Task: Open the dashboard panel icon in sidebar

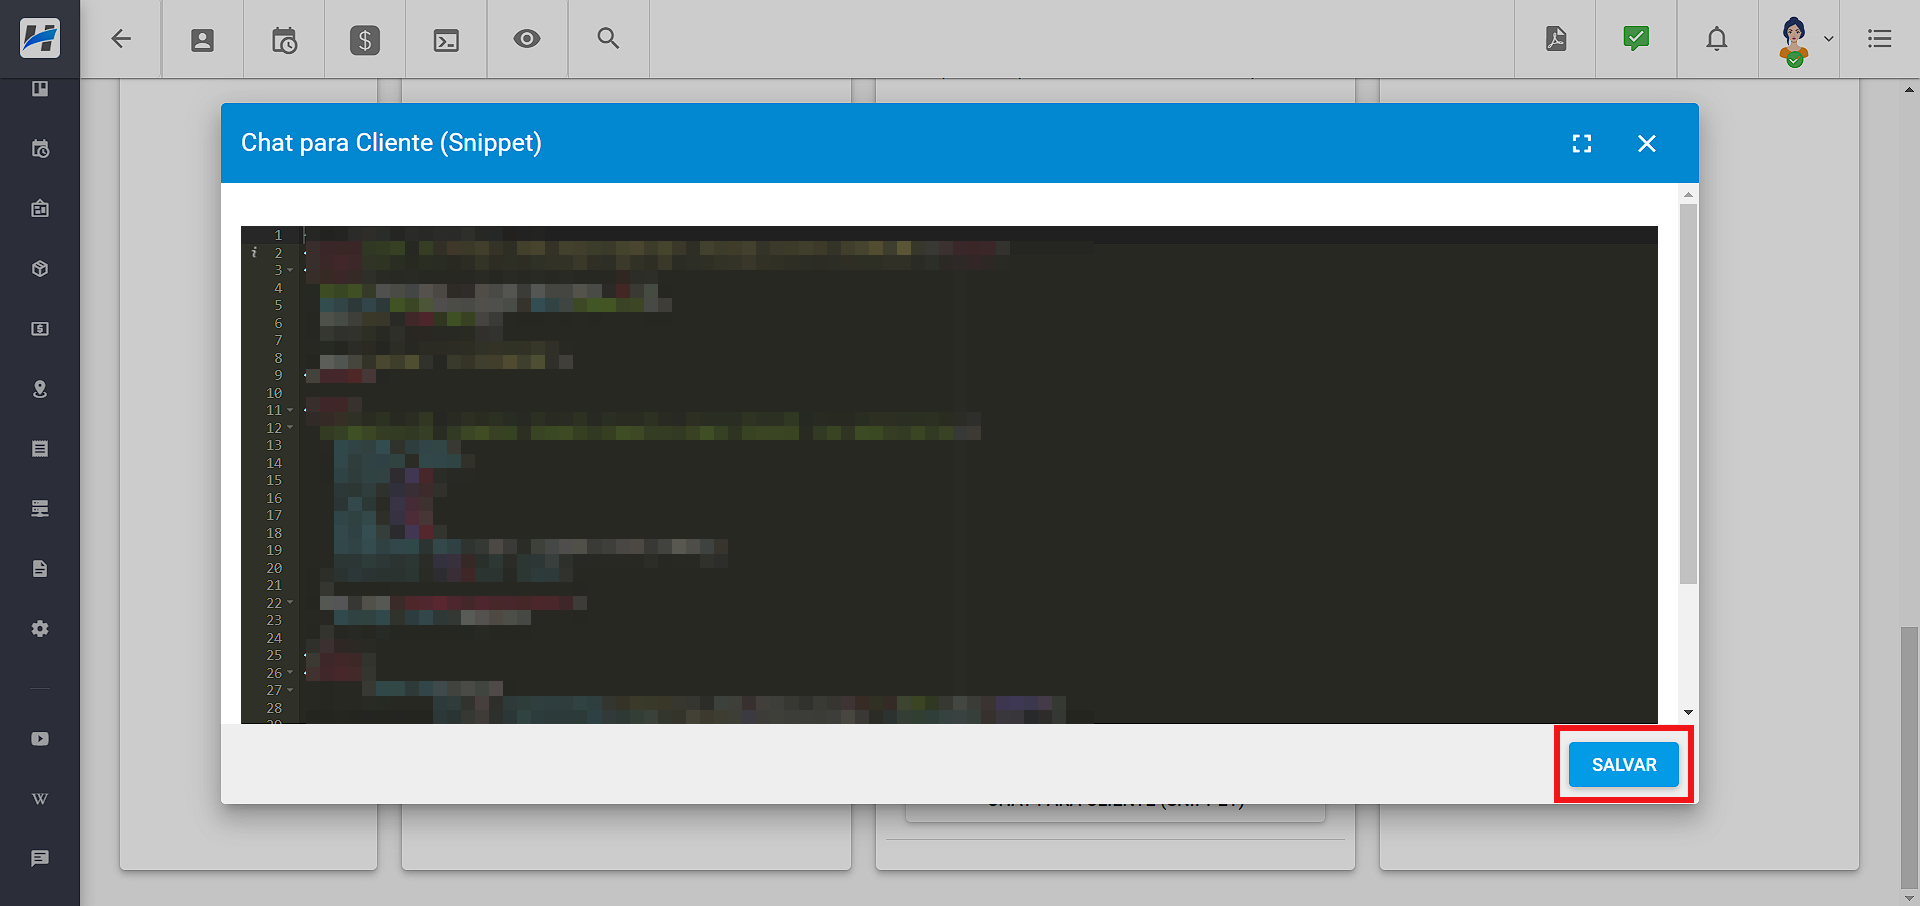Action: (x=40, y=89)
